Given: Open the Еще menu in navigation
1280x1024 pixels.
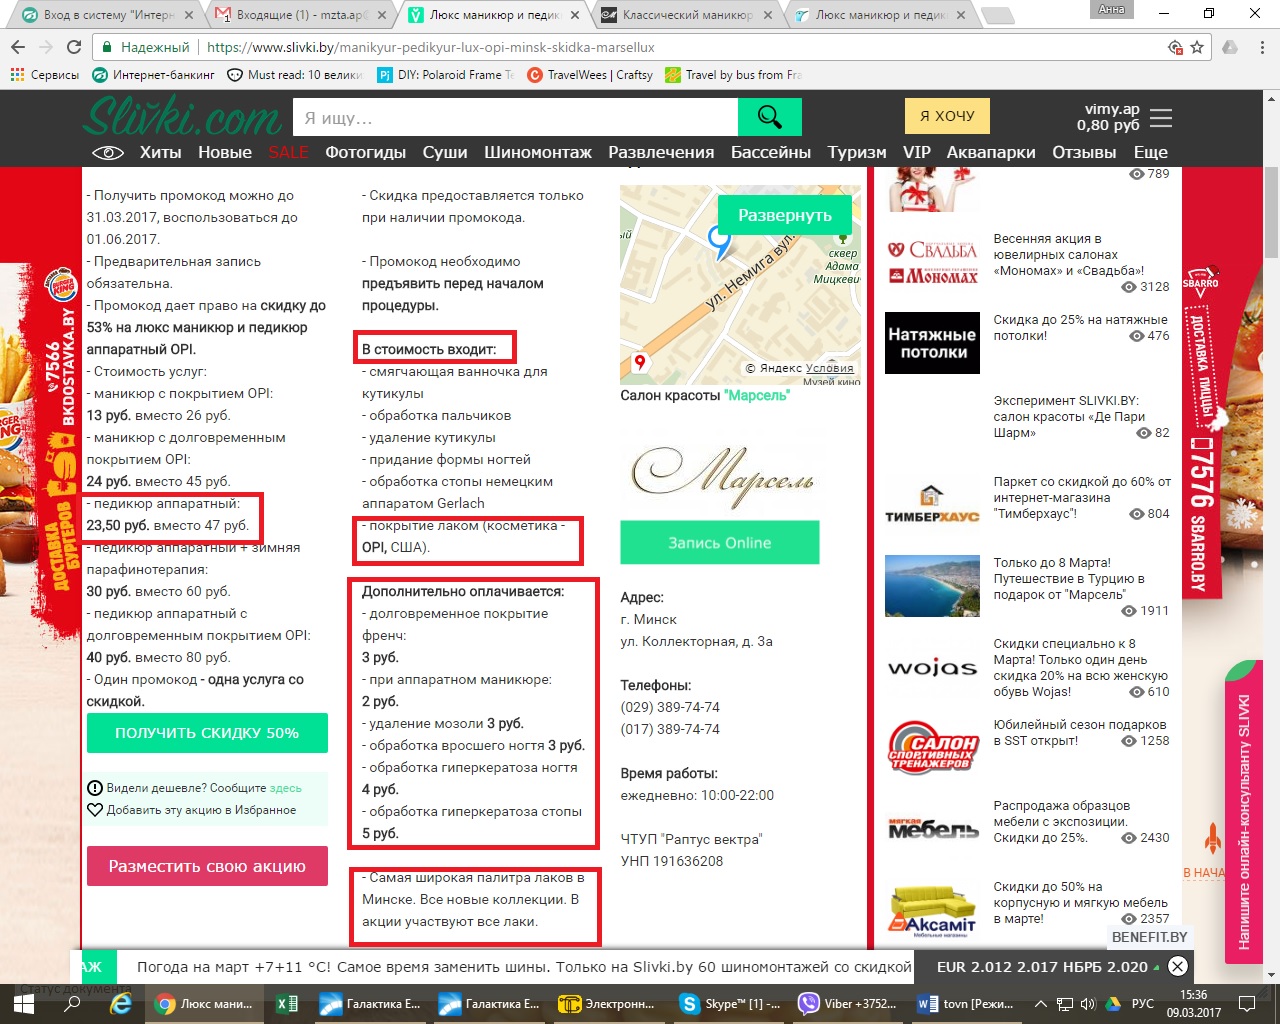Looking at the screenshot, I should [1150, 152].
